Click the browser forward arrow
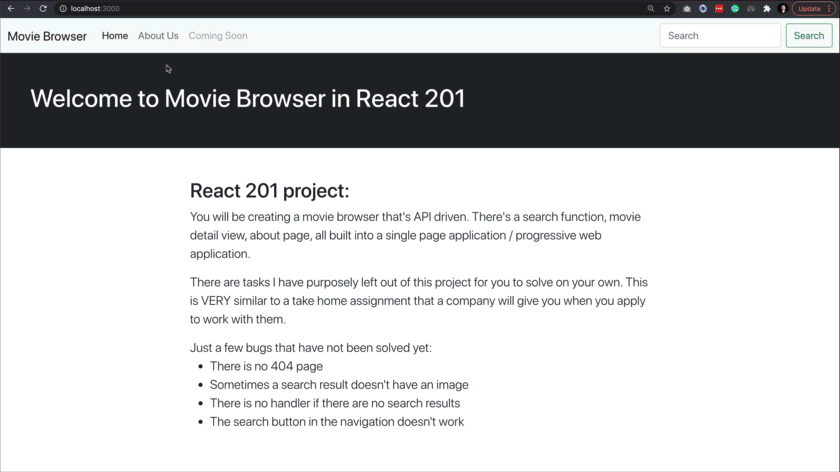The width and height of the screenshot is (840, 472). pyautogui.click(x=27, y=9)
